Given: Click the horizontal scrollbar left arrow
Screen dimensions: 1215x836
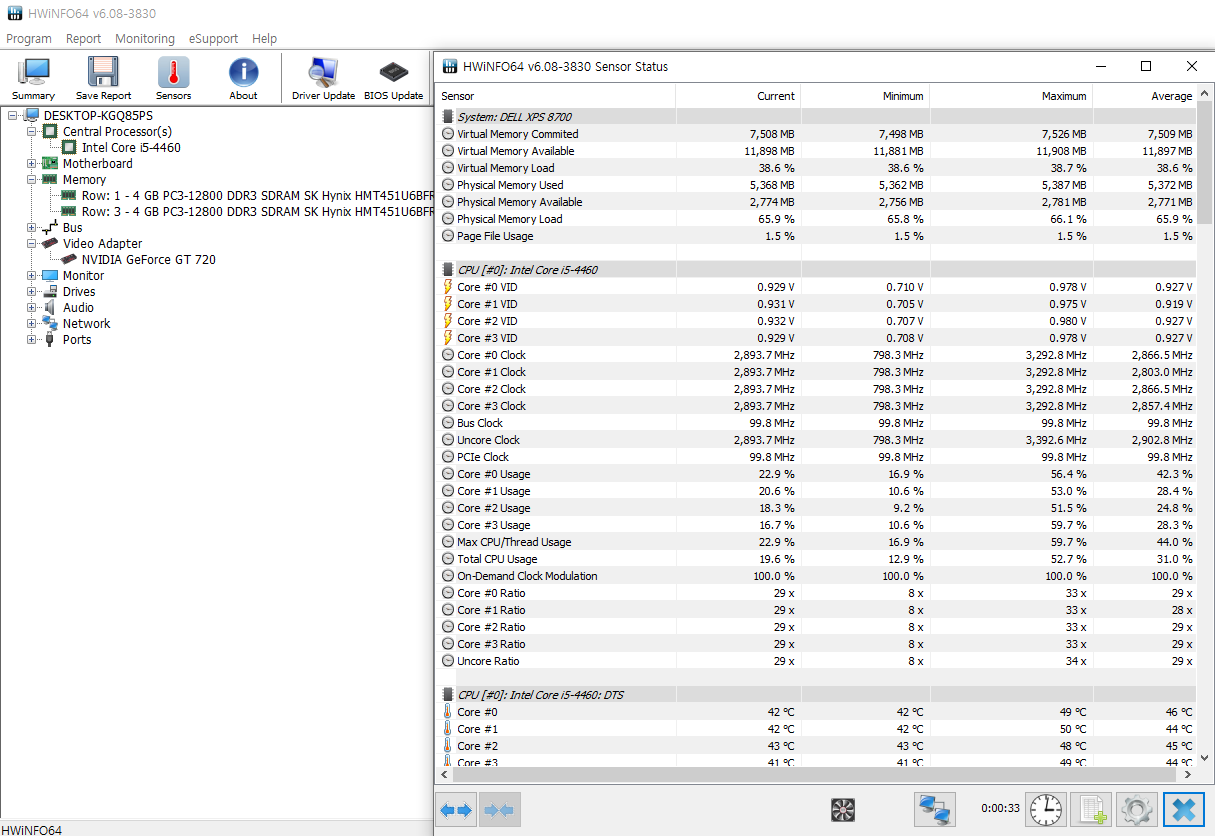Looking at the screenshot, I should [x=444, y=774].
